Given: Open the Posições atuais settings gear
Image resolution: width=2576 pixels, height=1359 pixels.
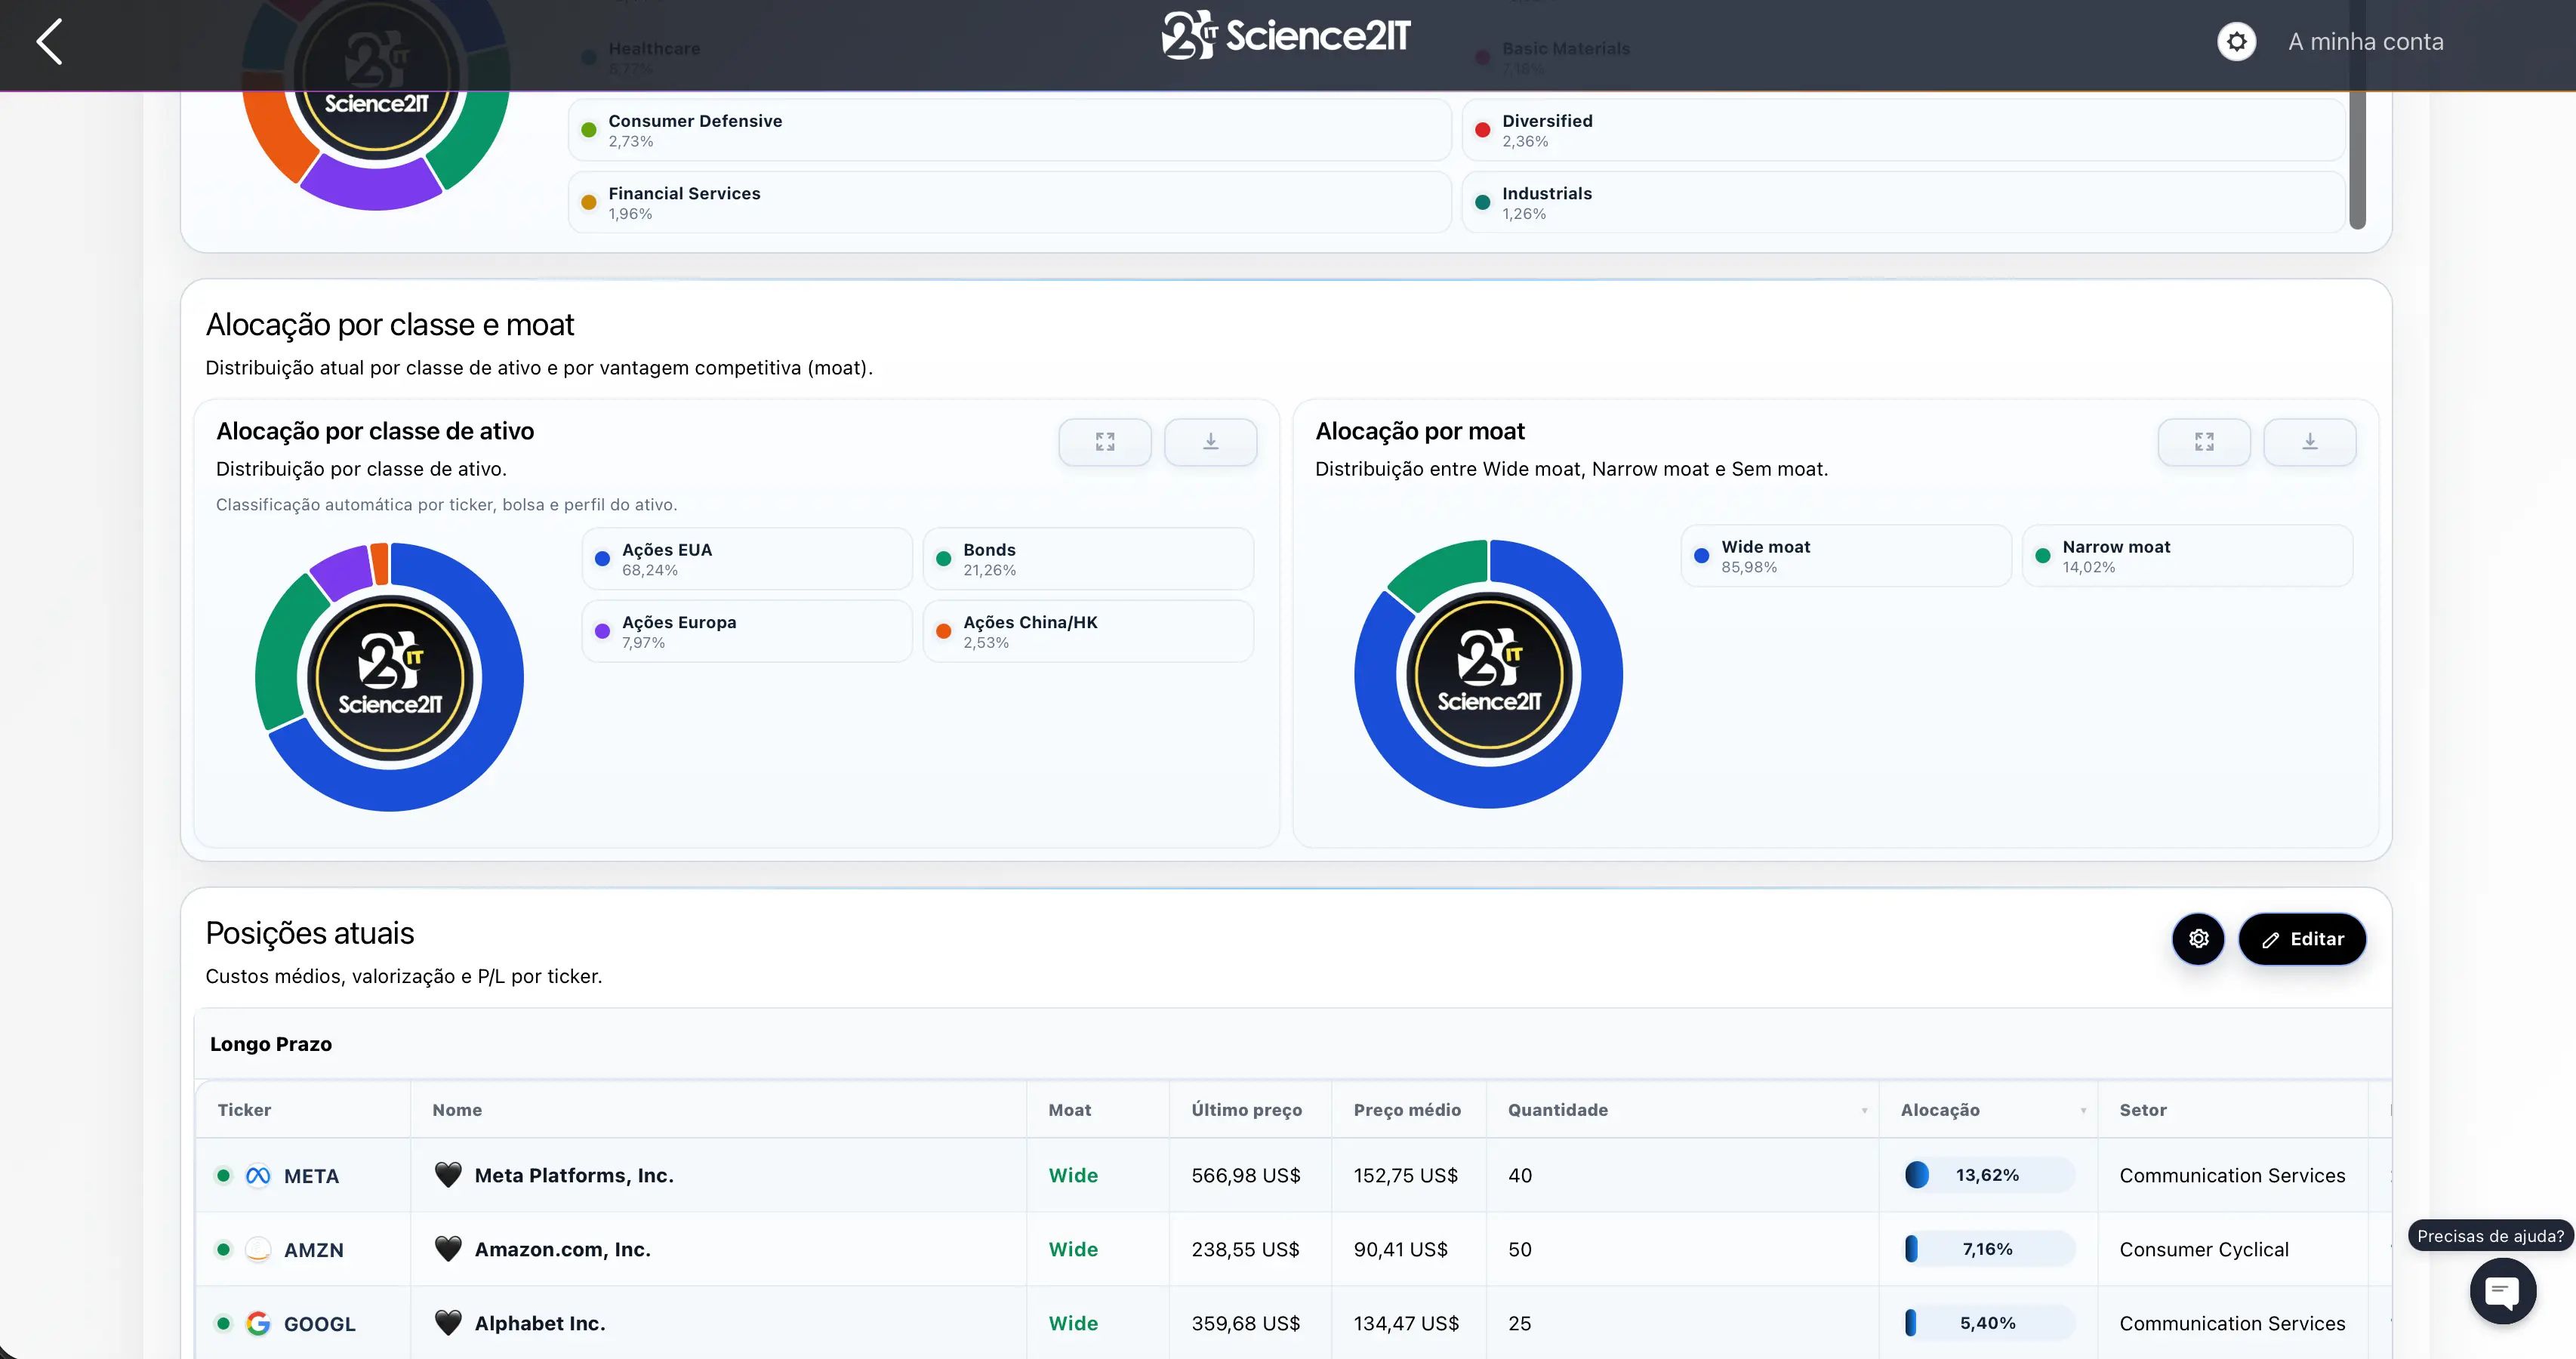Looking at the screenshot, I should coord(2198,939).
